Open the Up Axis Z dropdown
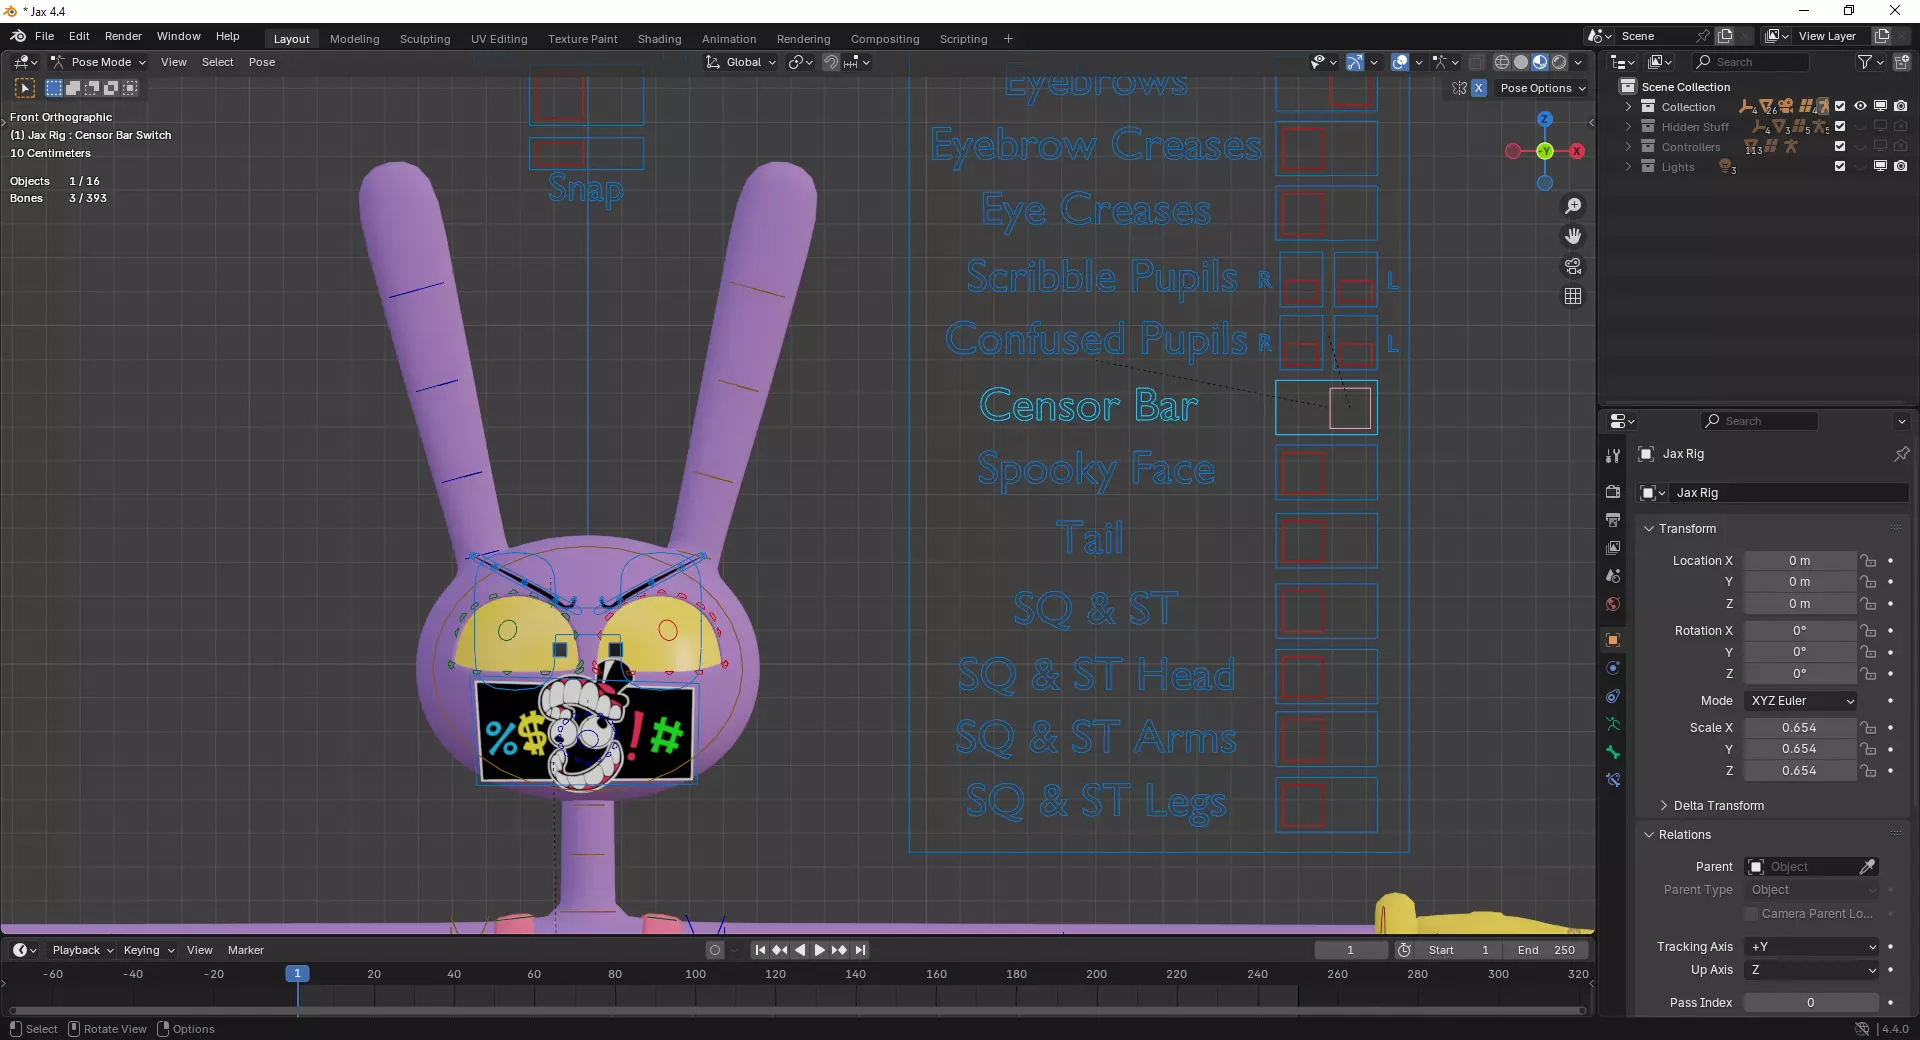Screen dimensions: 1920x1040 pyautogui.click(x=1813, y=970)
